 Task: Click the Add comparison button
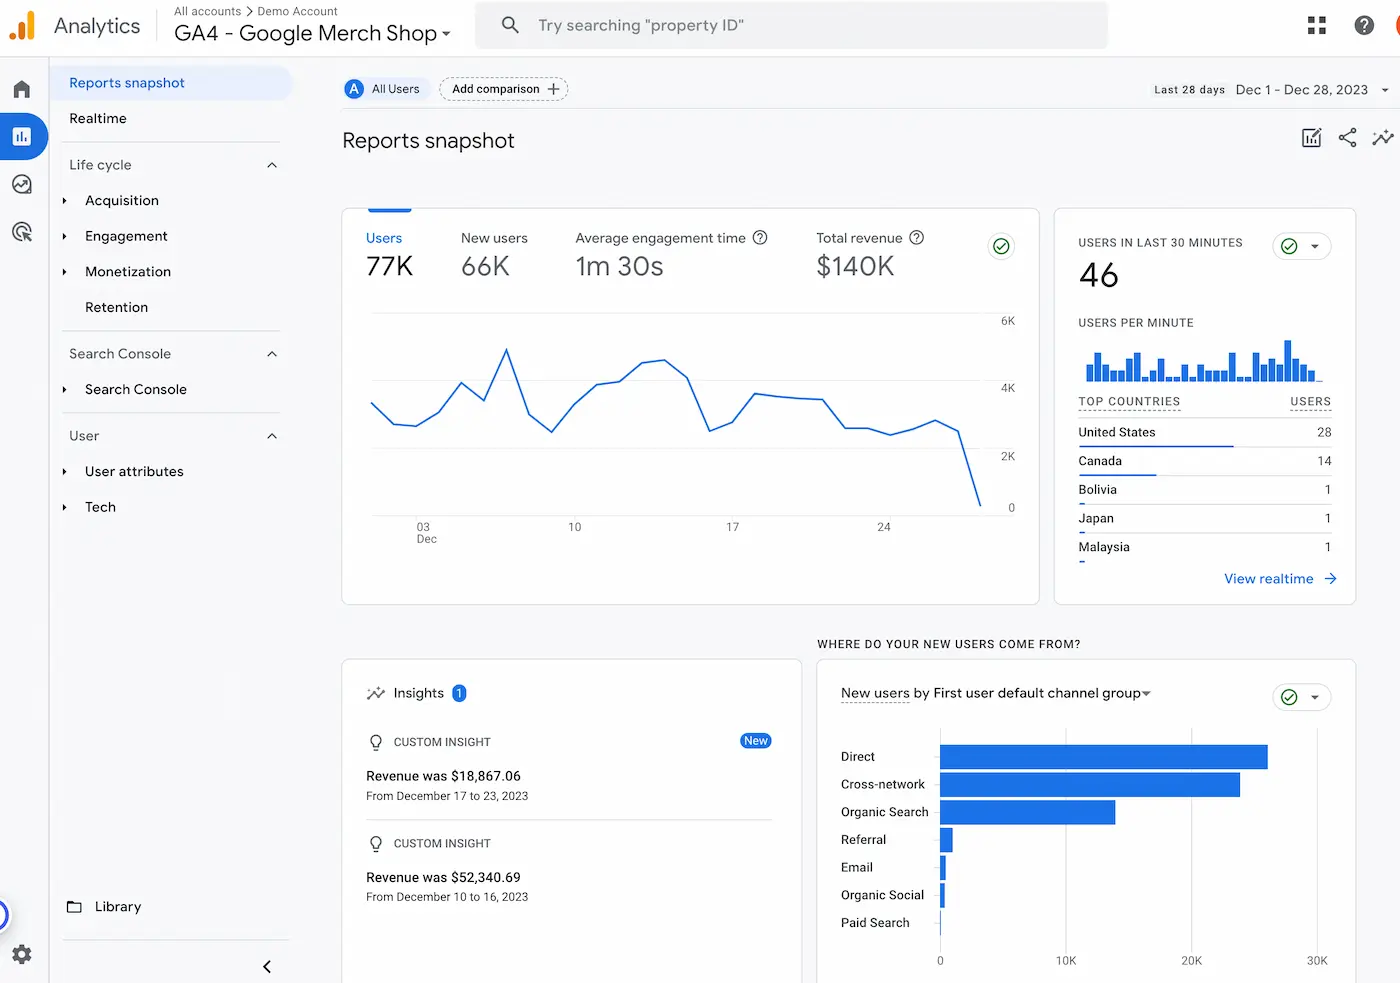[x=503, y=89]
